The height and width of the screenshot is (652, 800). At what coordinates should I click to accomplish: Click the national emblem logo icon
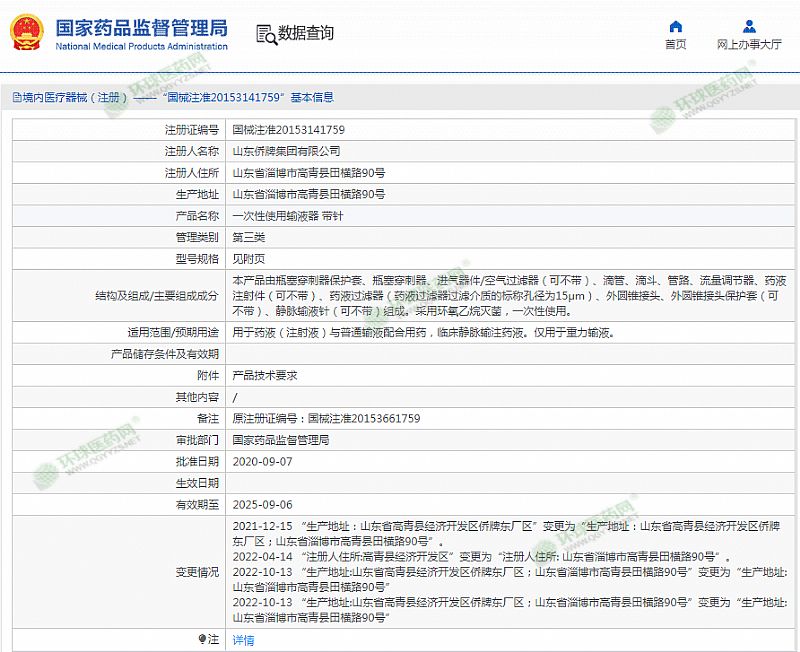coord(25,32)
